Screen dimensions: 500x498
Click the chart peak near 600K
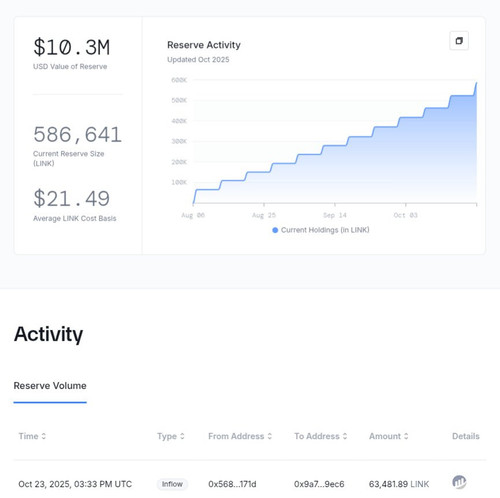[476, 83]
